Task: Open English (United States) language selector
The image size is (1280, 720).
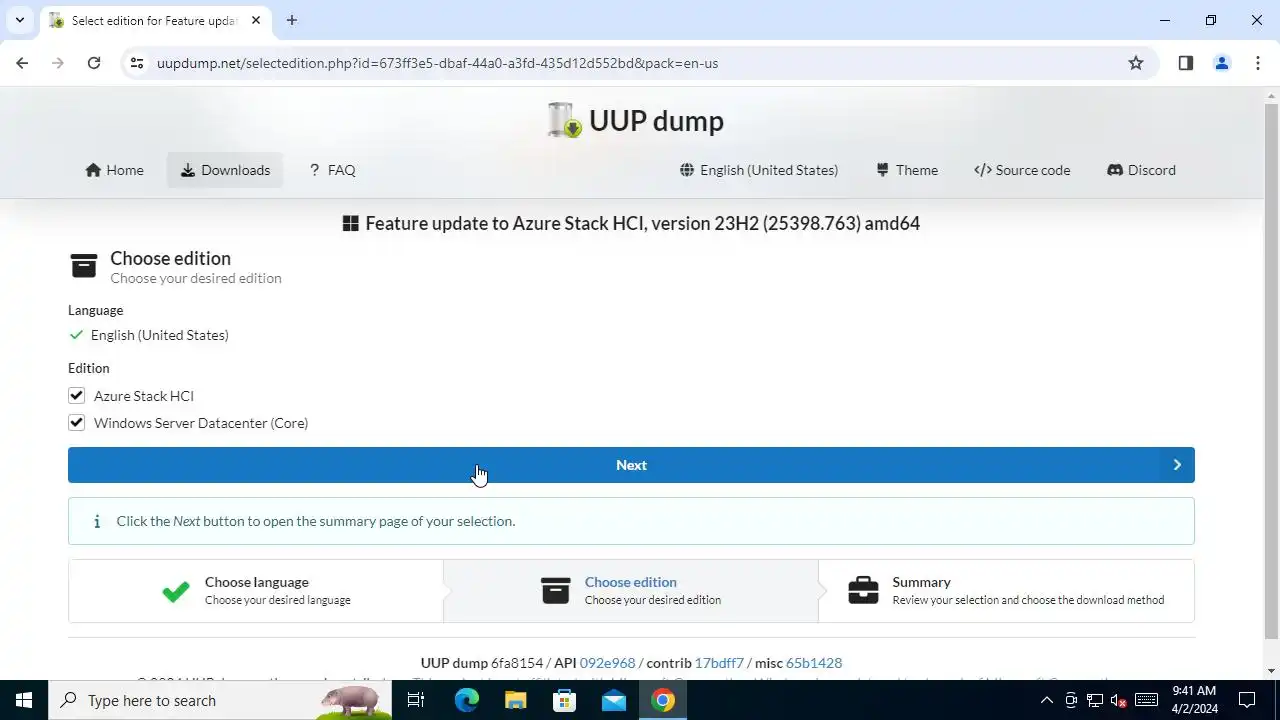Action: click(759, 170)
